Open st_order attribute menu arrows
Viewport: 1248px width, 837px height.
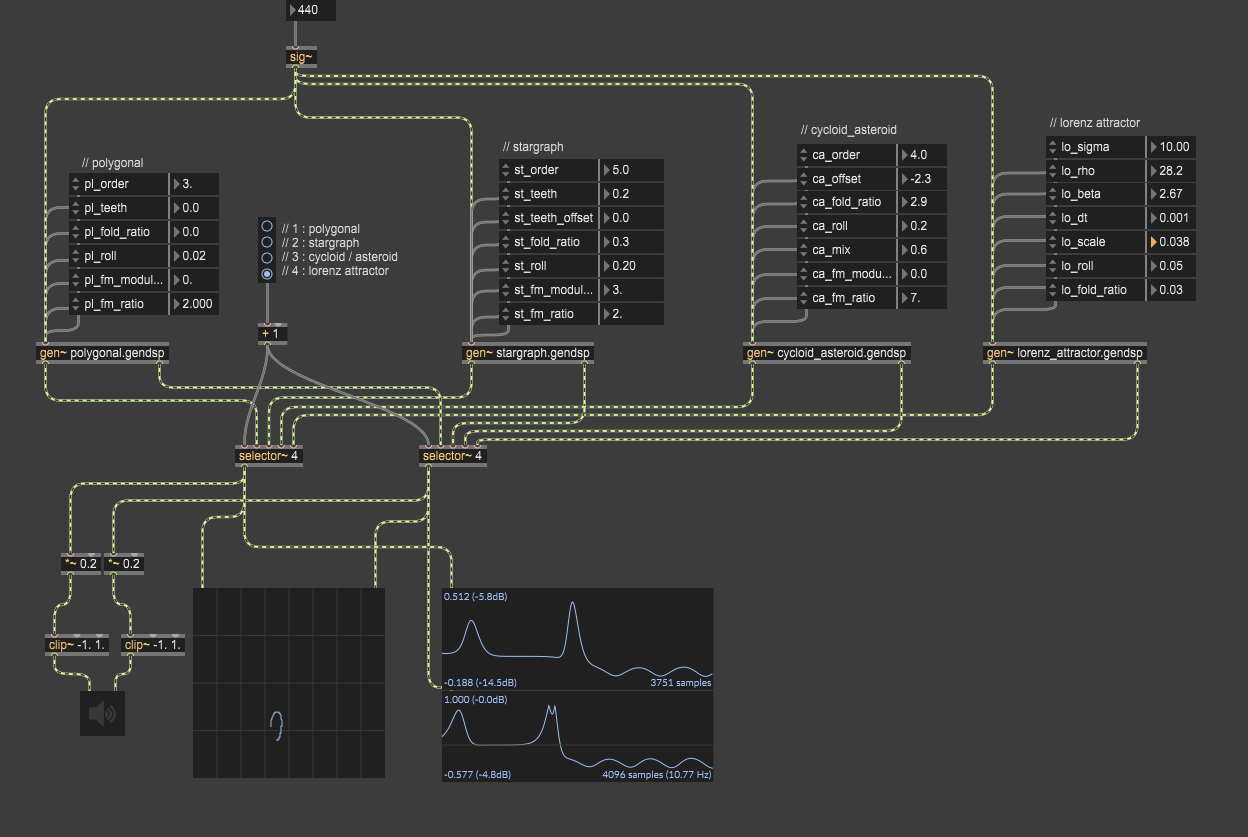coord(505,170)
